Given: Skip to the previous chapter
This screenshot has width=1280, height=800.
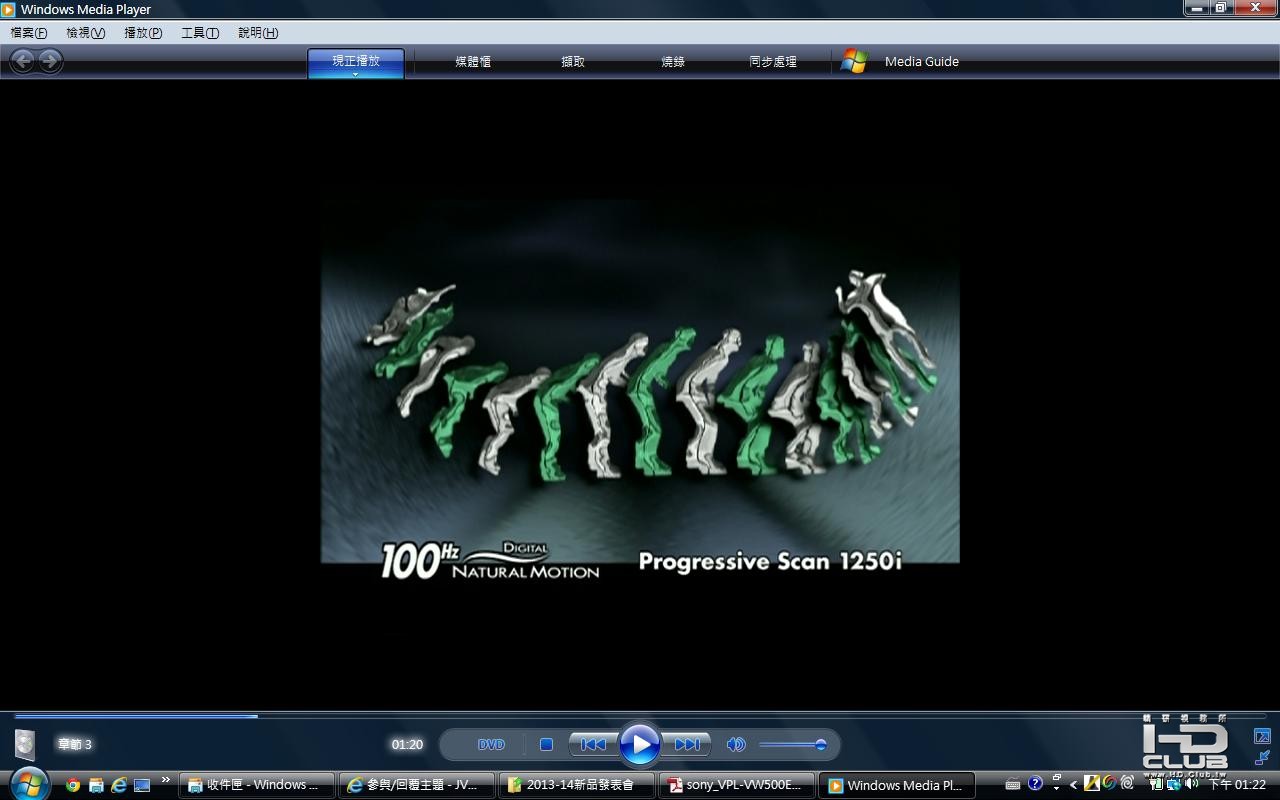Looking at the screenshot, I should [593, 744].
